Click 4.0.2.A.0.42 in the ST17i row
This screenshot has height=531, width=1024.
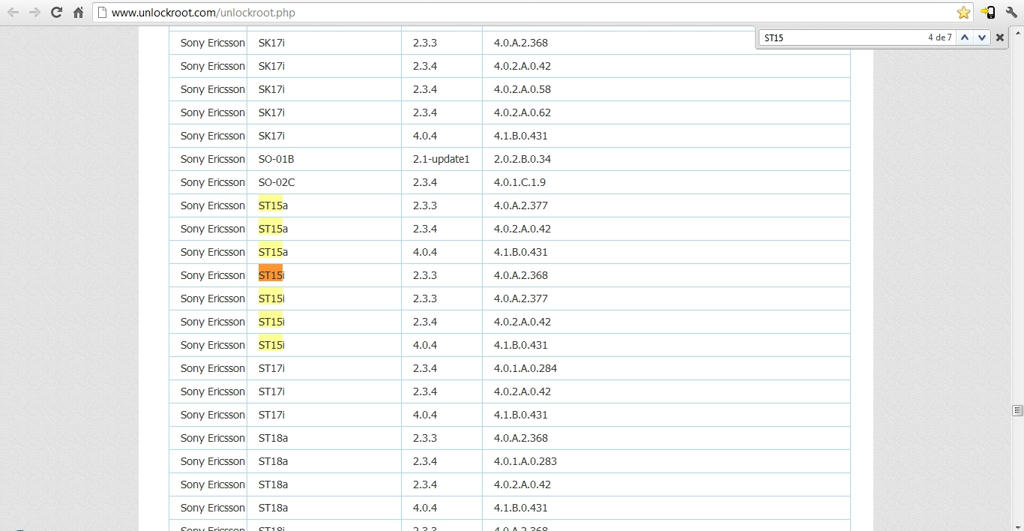pos(522,392)
